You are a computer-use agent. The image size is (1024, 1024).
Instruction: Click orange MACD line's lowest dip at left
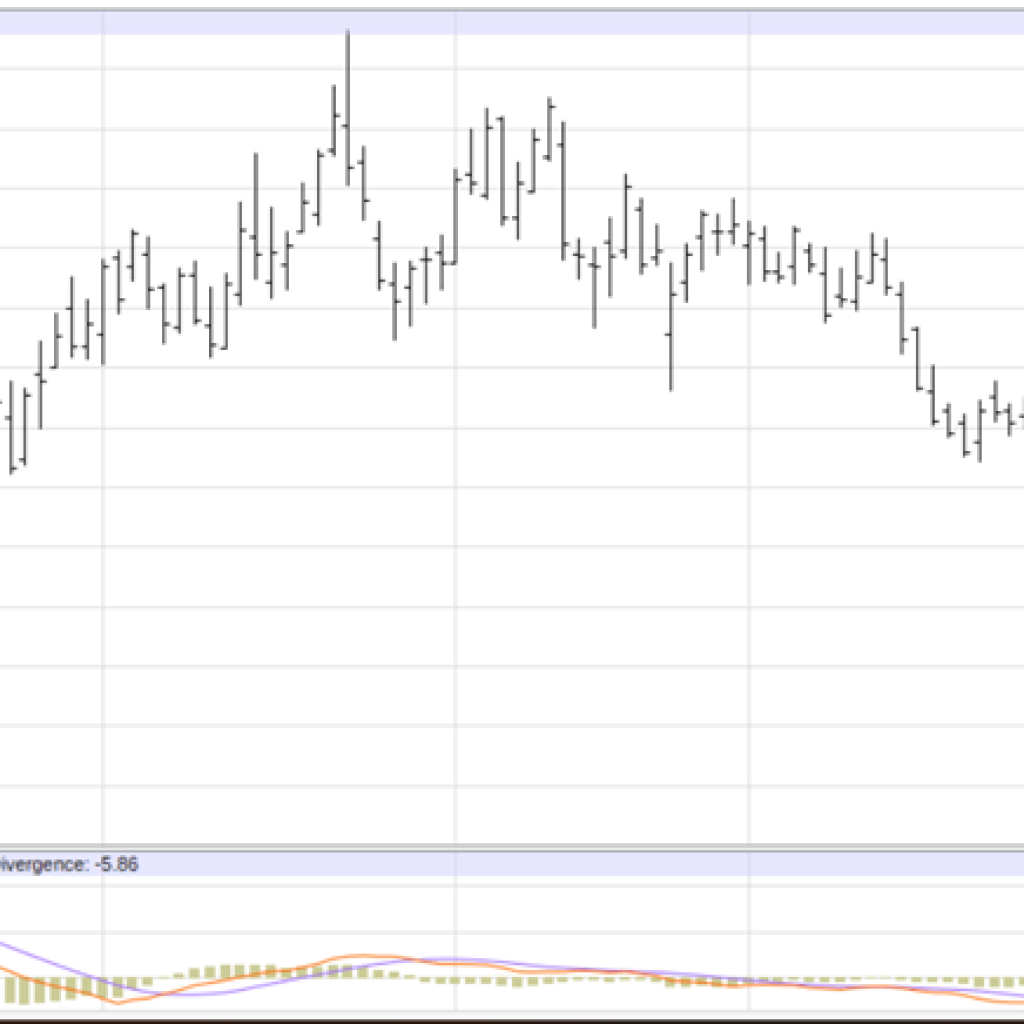tap(120, 1001)
